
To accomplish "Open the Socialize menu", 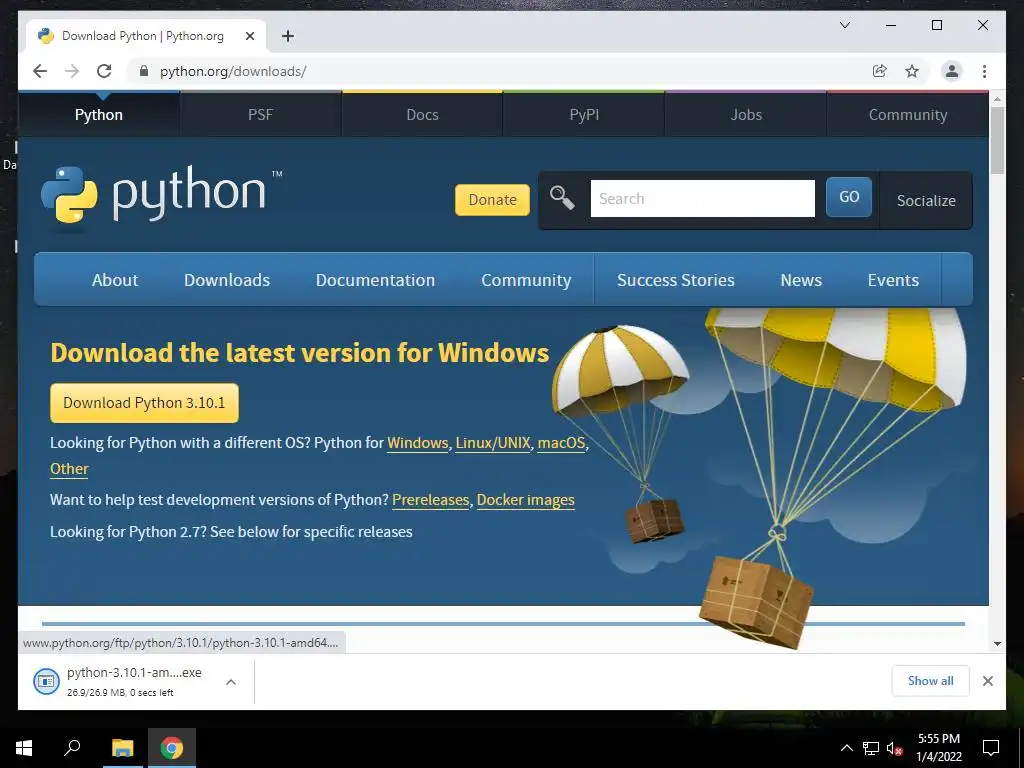I will click(x=926, y=200).
